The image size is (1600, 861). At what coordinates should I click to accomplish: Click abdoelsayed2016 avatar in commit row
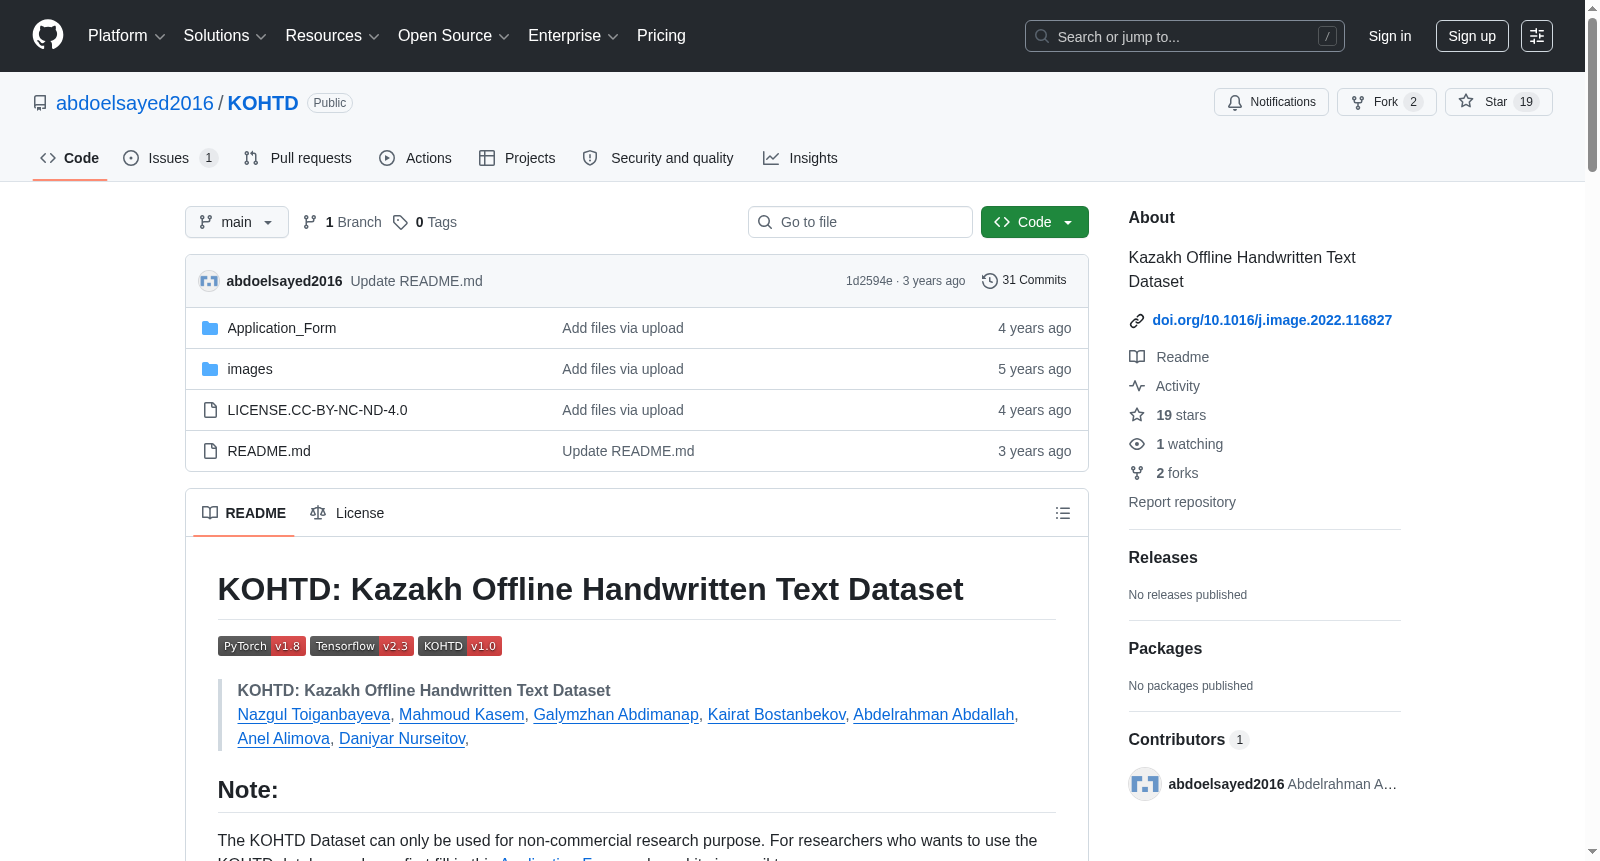(x=209, y=281)
